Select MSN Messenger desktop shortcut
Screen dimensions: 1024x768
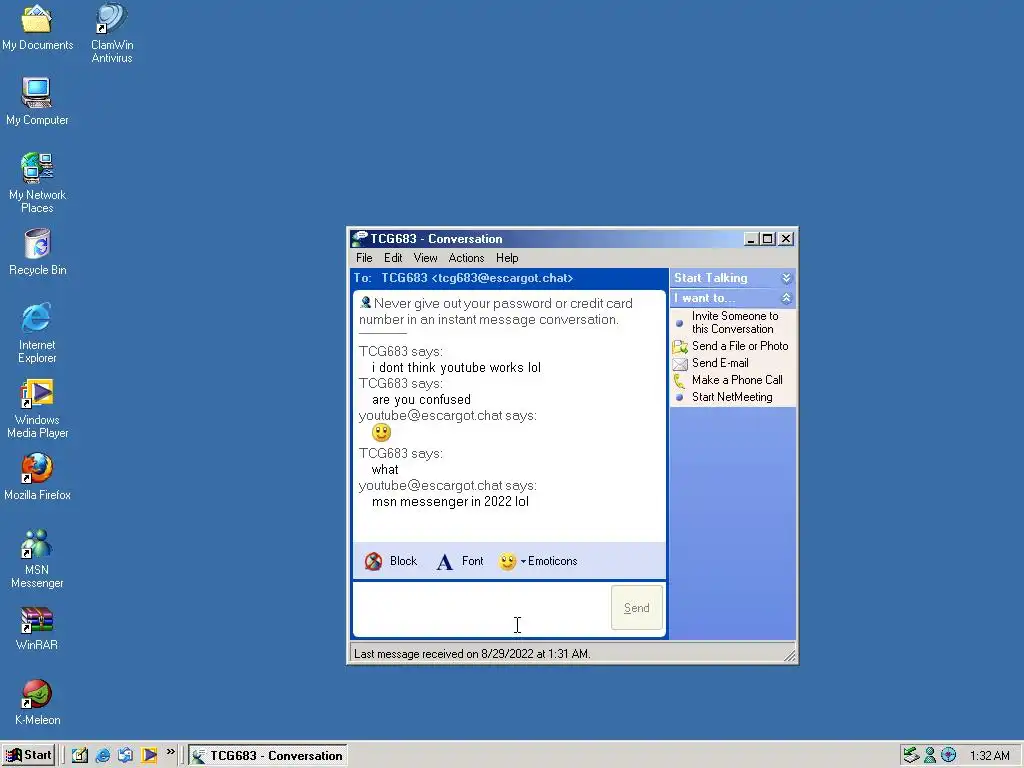pos(37,558)
